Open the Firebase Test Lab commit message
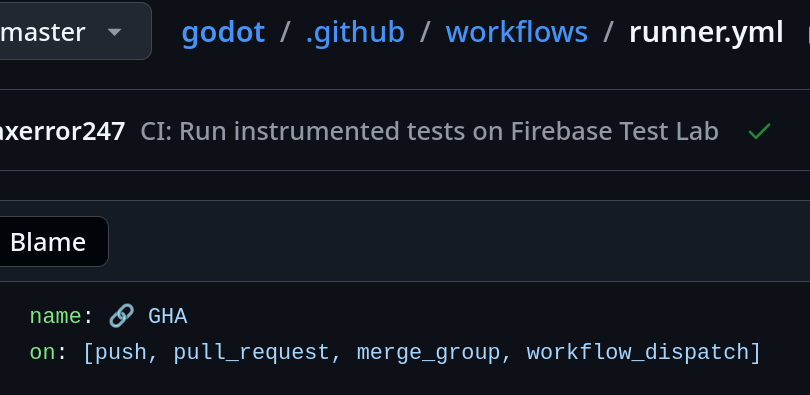The height and width of the screenshot is (395, 810). [429, 131]
